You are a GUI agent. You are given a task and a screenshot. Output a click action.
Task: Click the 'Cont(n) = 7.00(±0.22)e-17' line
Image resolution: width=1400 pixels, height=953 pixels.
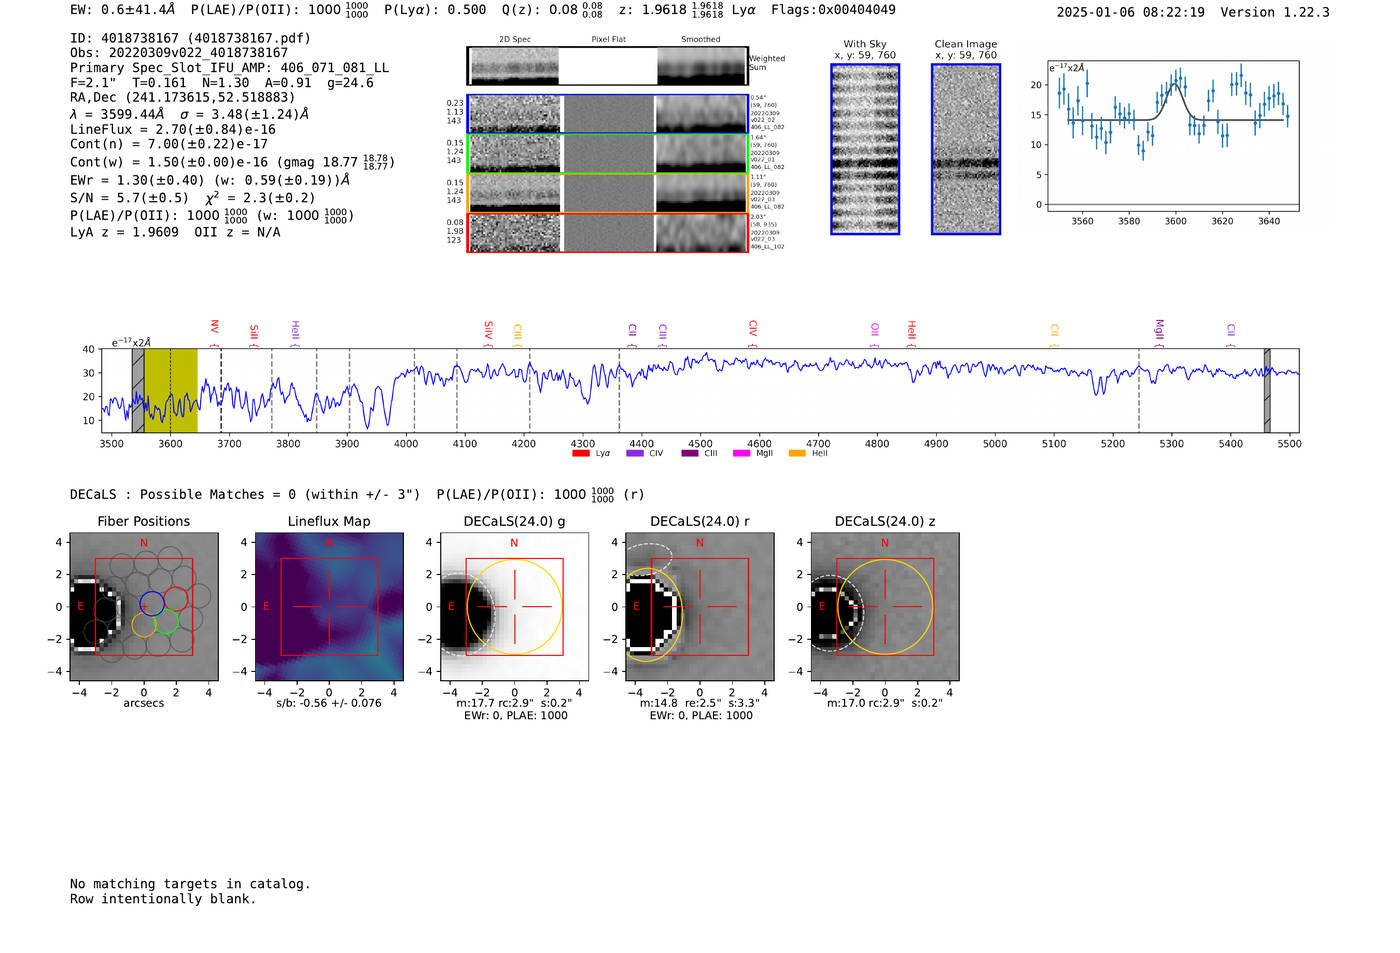coord(169,144)
